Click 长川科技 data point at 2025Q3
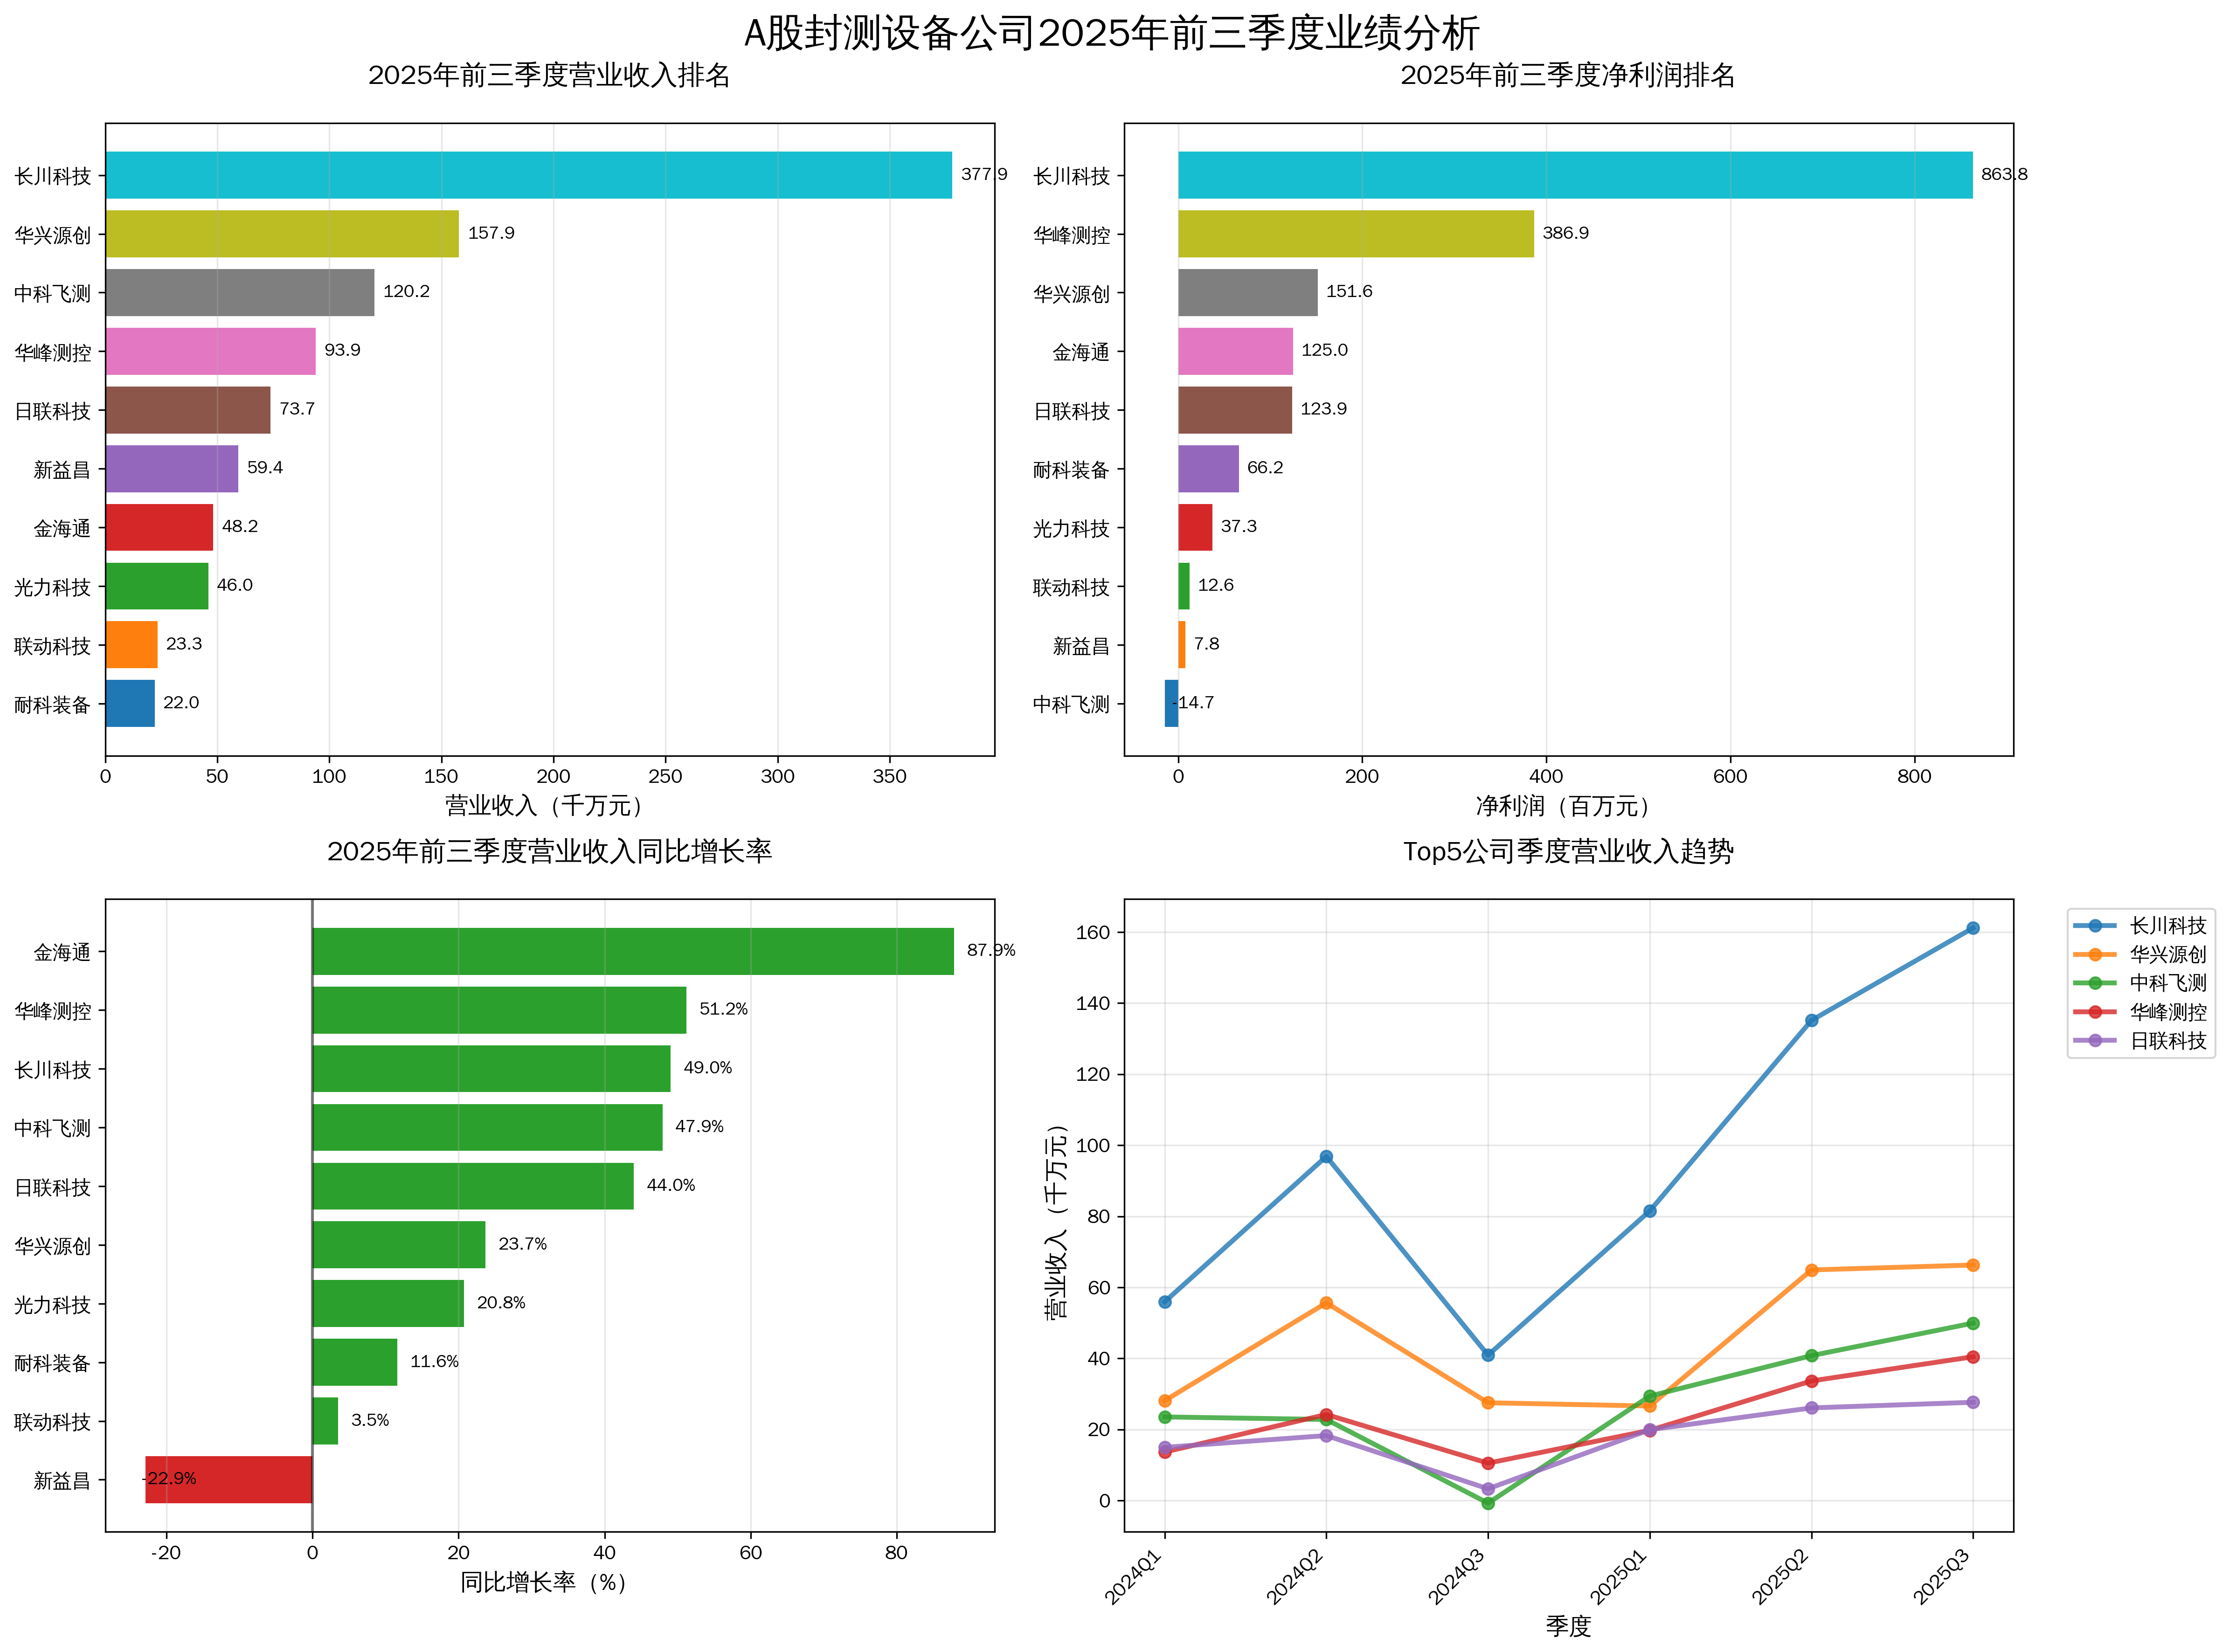2229x1652 pixels. (x=1972, y=928)
